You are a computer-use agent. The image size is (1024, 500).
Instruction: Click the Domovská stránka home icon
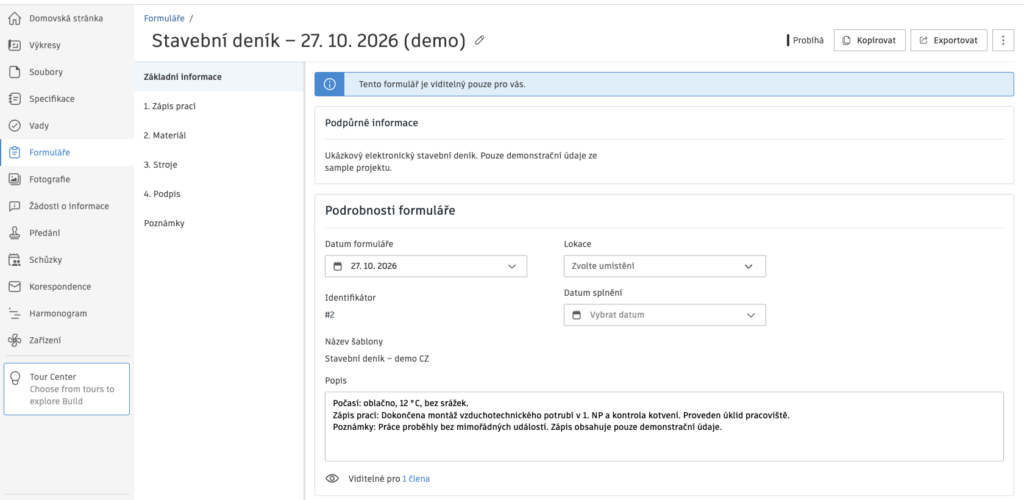coord(14,18)
